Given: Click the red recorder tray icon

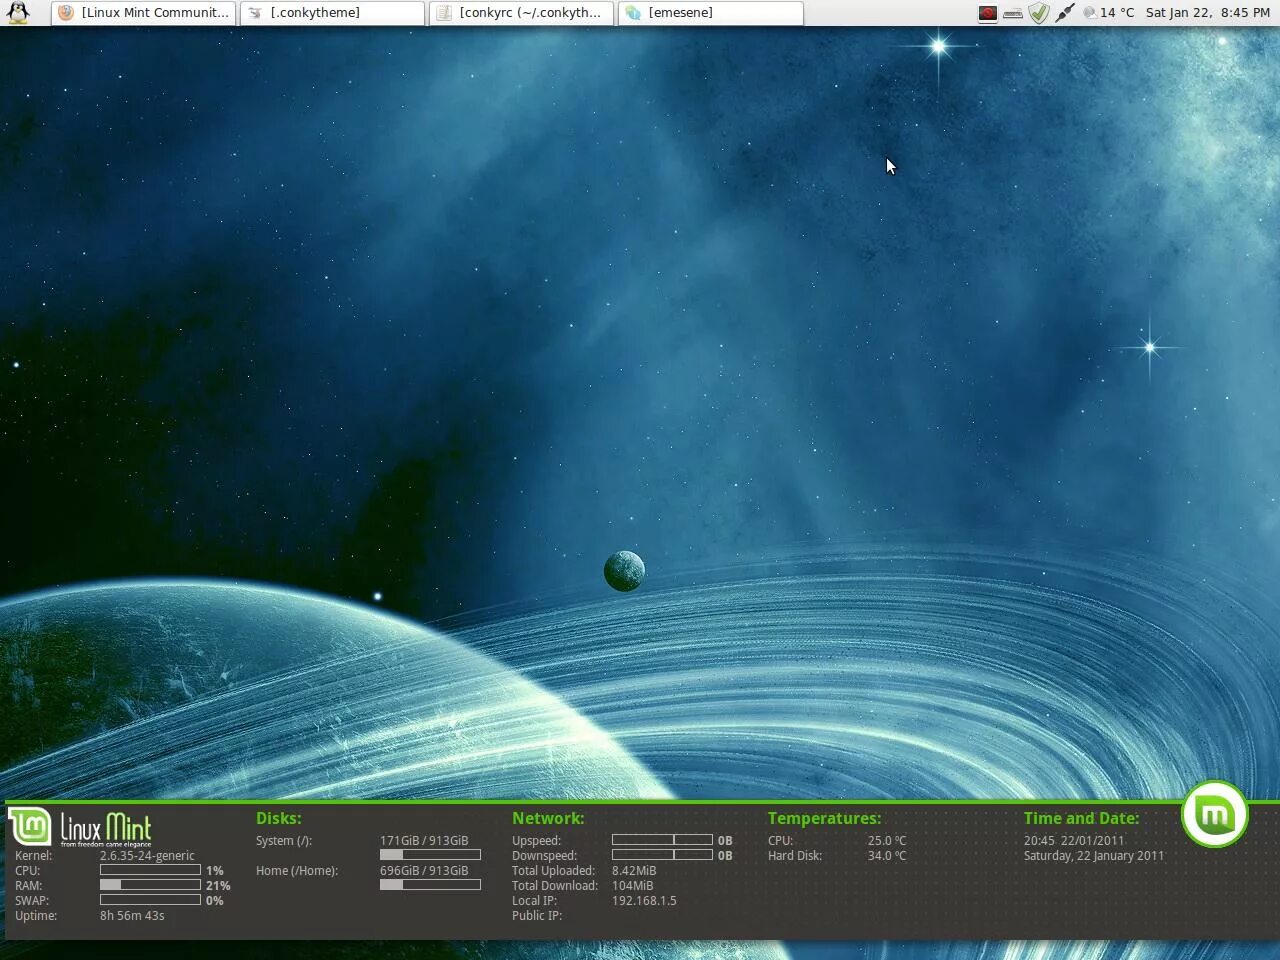Looking at the screenshot, I should pos(987,13).
